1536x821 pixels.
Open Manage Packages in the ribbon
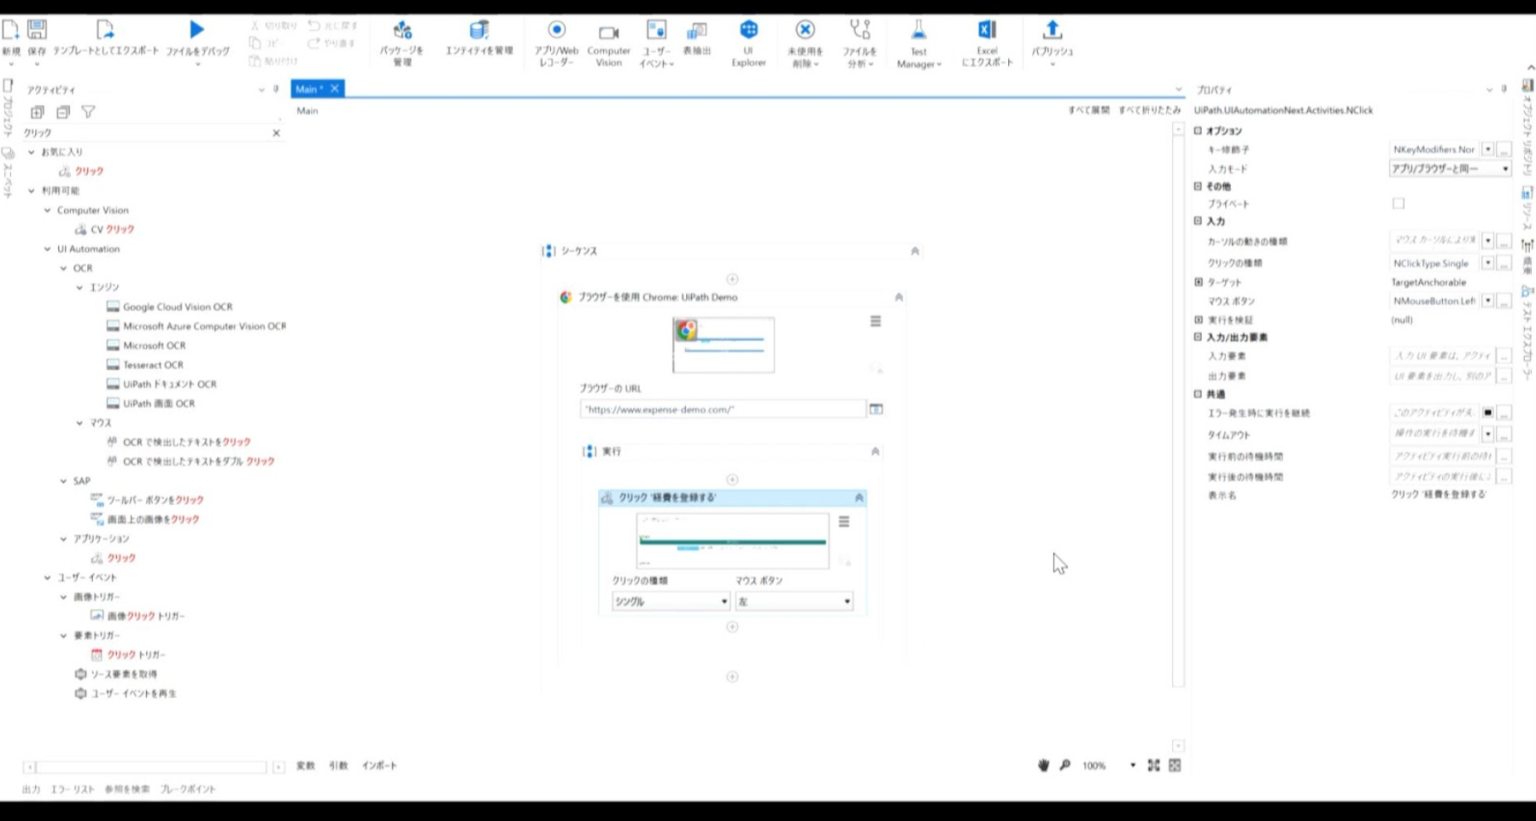[x=402, y=31]
